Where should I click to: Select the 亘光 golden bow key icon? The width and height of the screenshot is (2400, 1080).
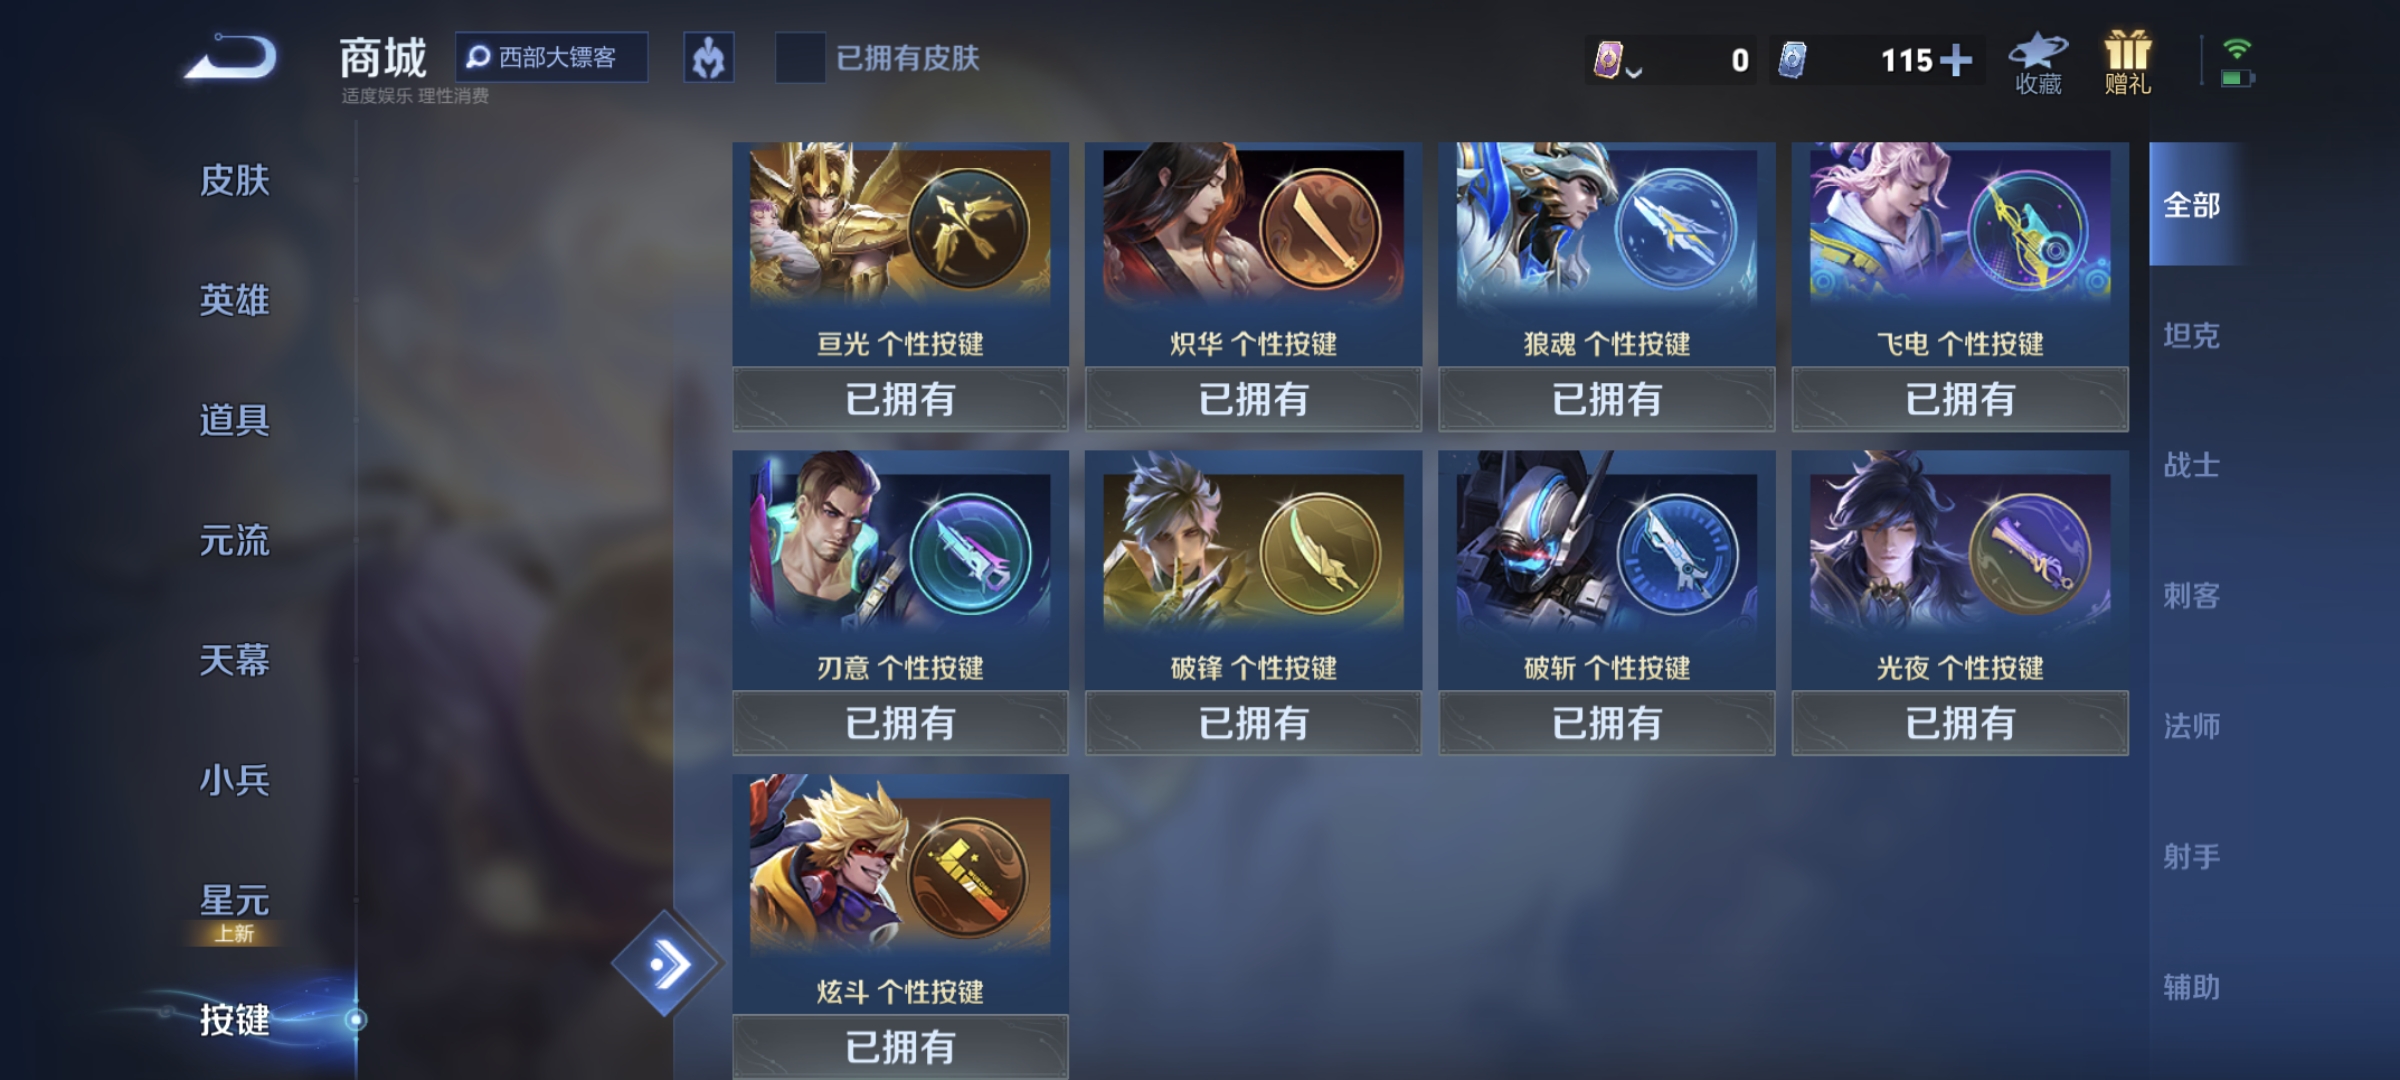968,228
